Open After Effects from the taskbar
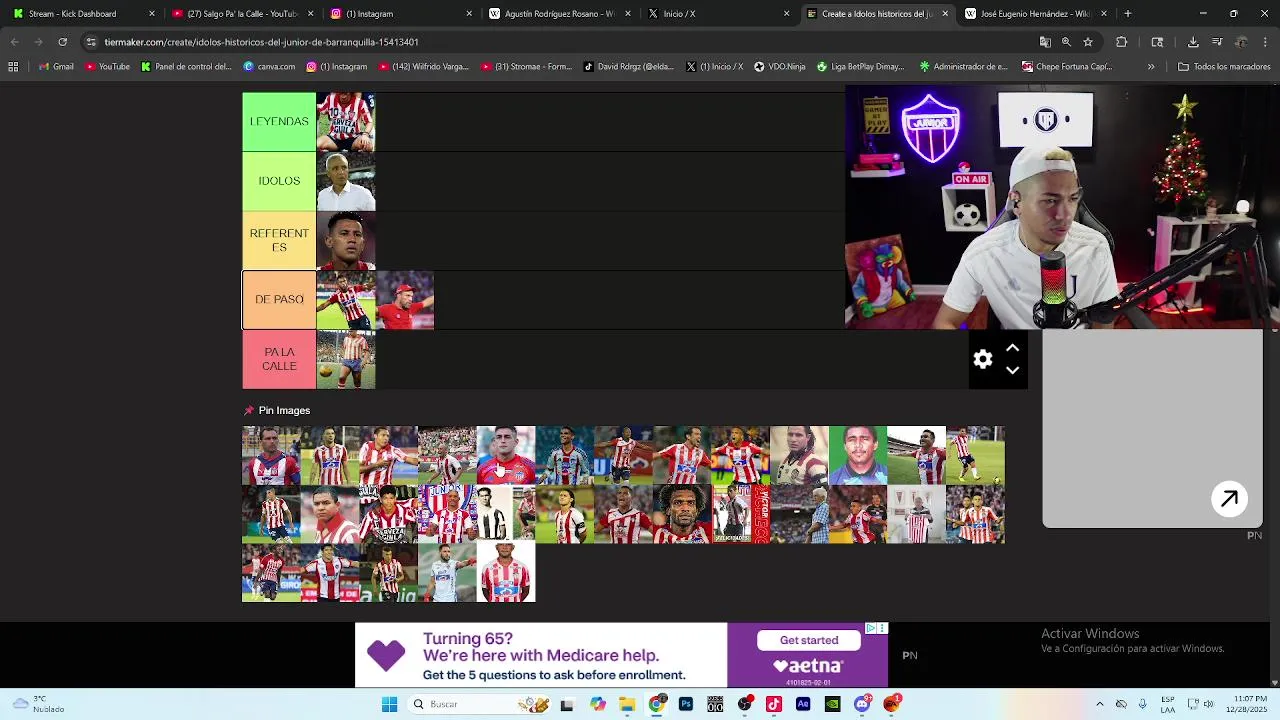This screenshot has width=1280, height=720. 803,704
